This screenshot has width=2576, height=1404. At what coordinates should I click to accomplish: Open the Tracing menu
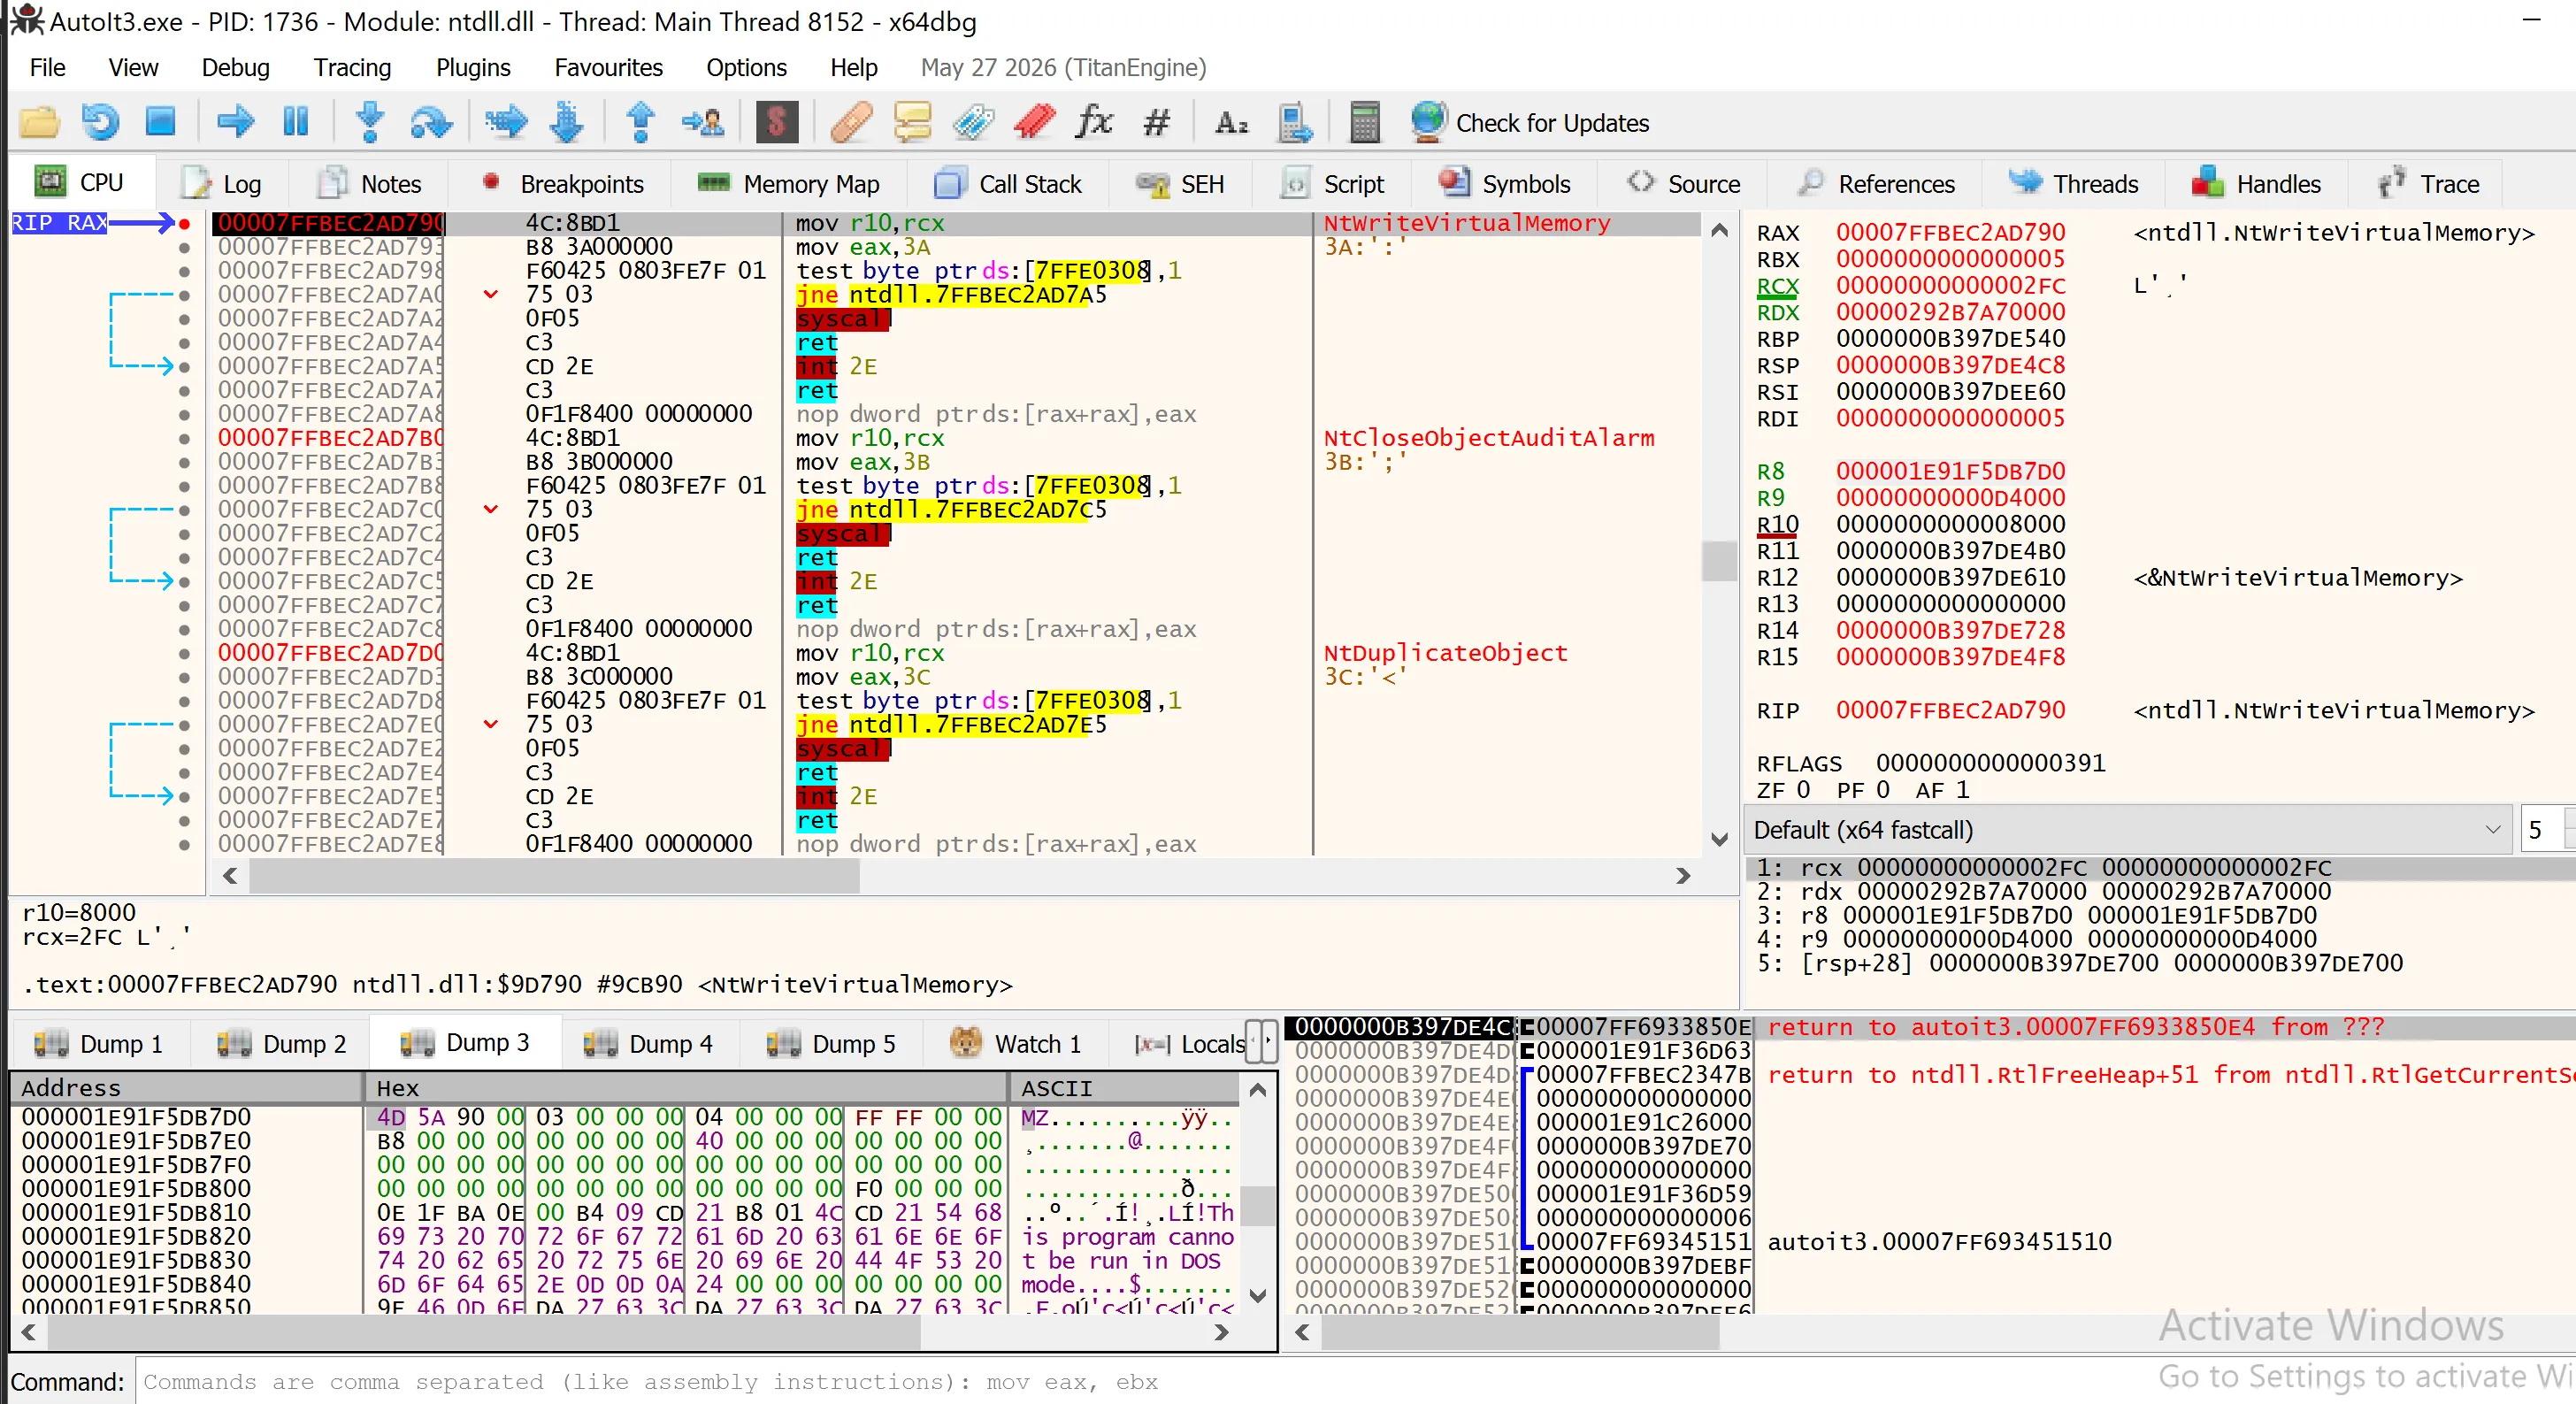352,67
